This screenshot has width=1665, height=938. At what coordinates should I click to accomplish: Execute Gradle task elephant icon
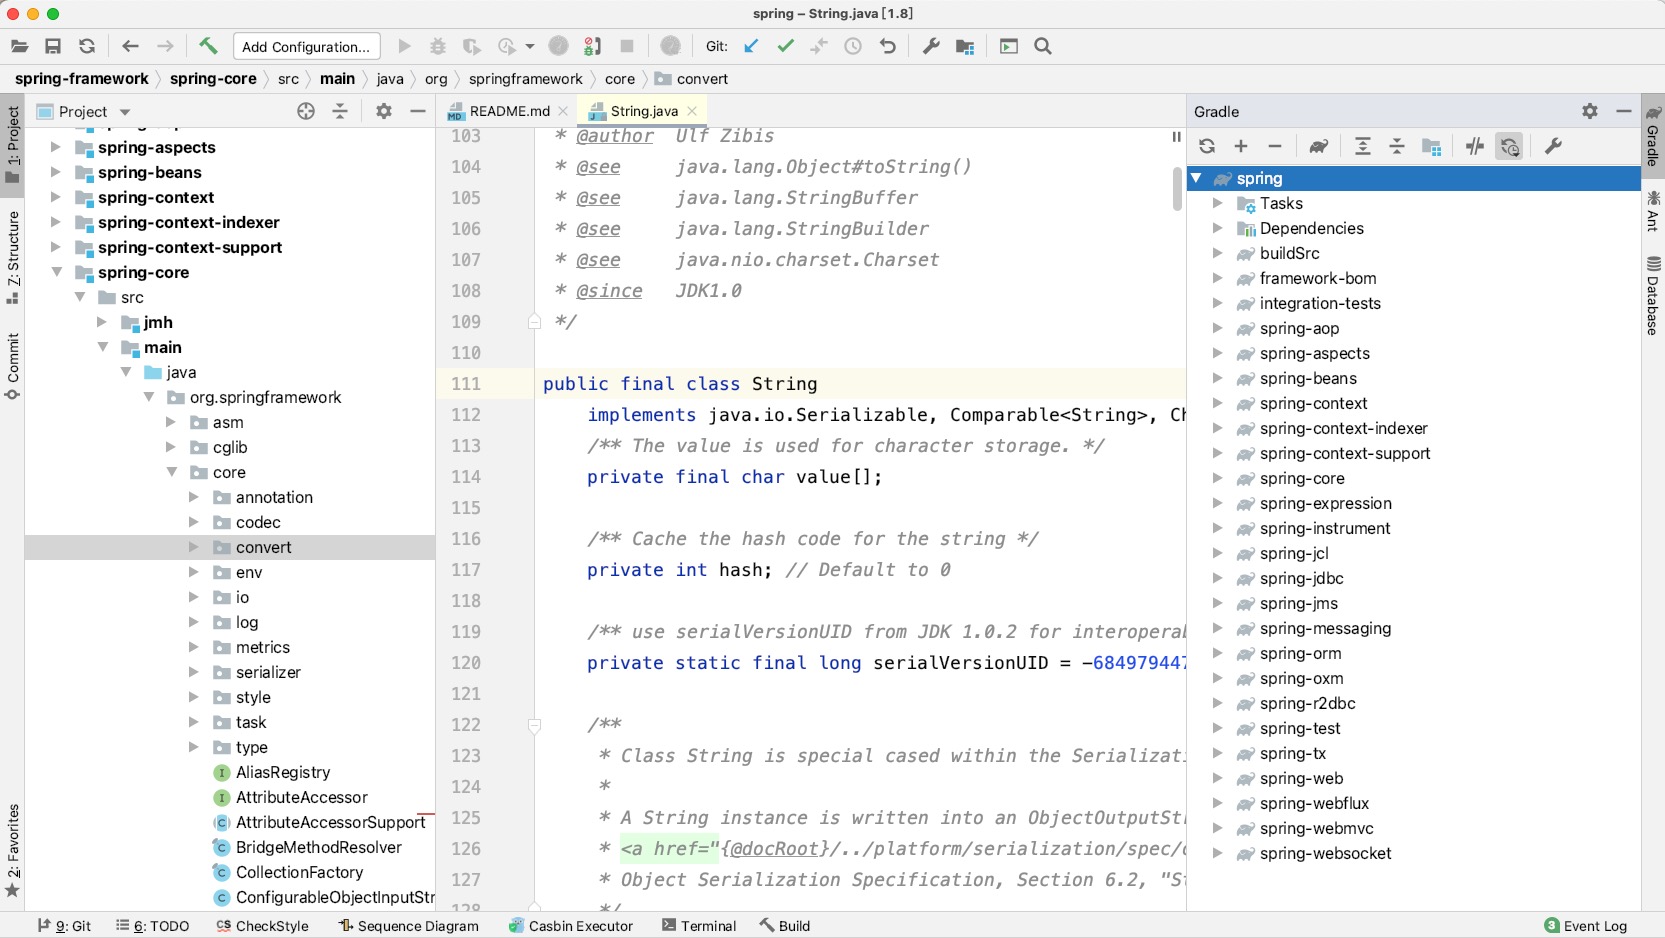click(1319, 146)
